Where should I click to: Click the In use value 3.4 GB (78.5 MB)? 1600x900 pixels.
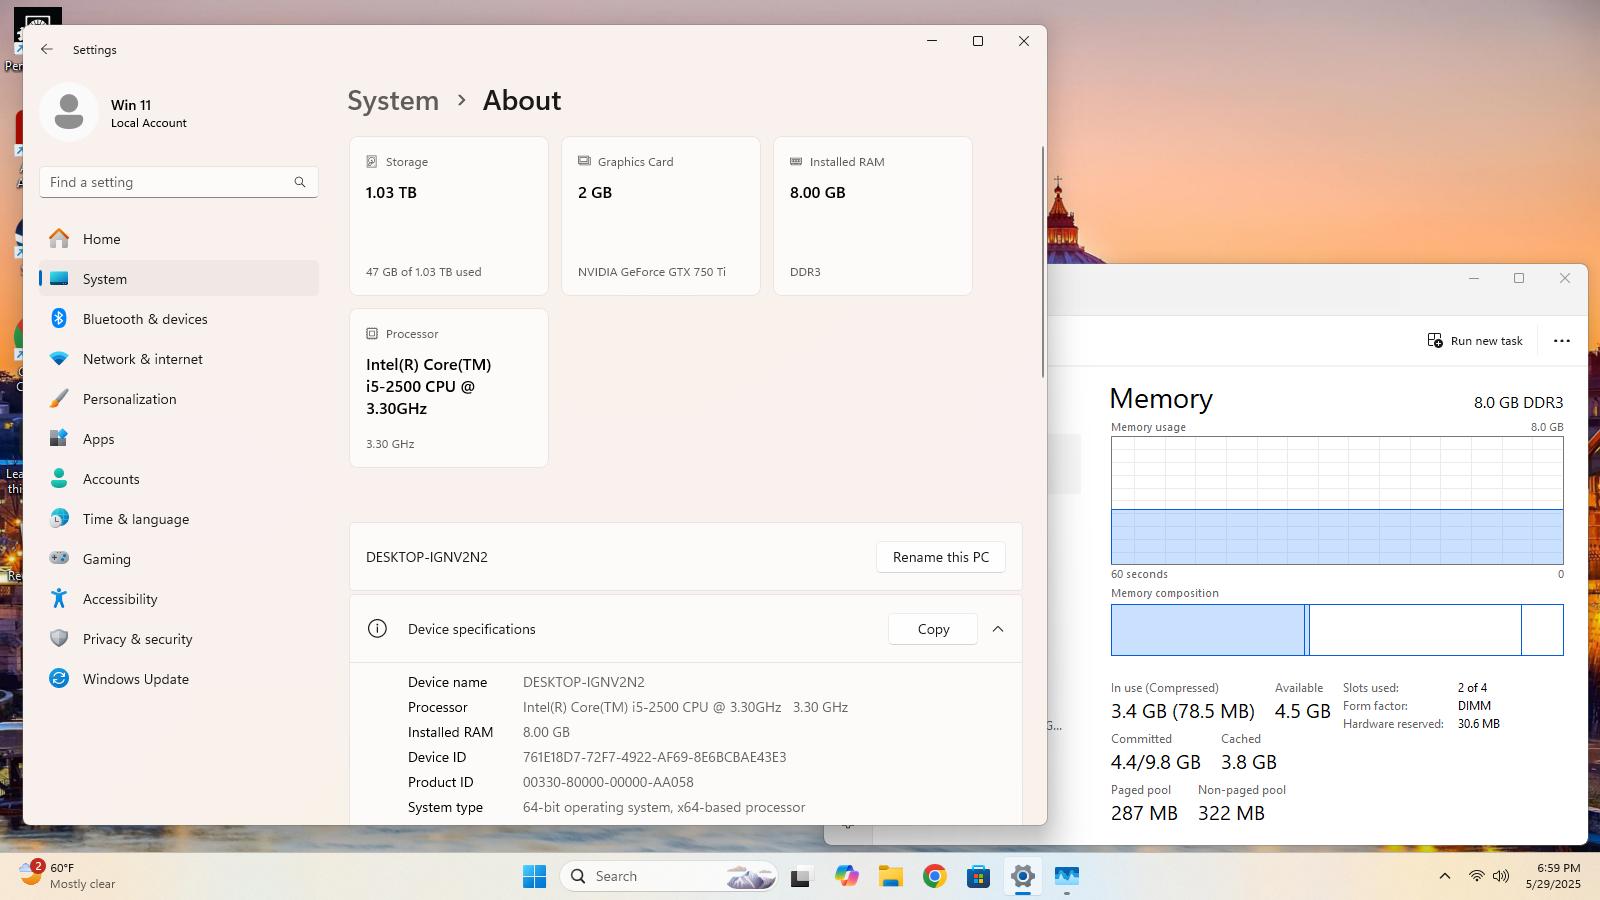click(x=1182, y=711)
